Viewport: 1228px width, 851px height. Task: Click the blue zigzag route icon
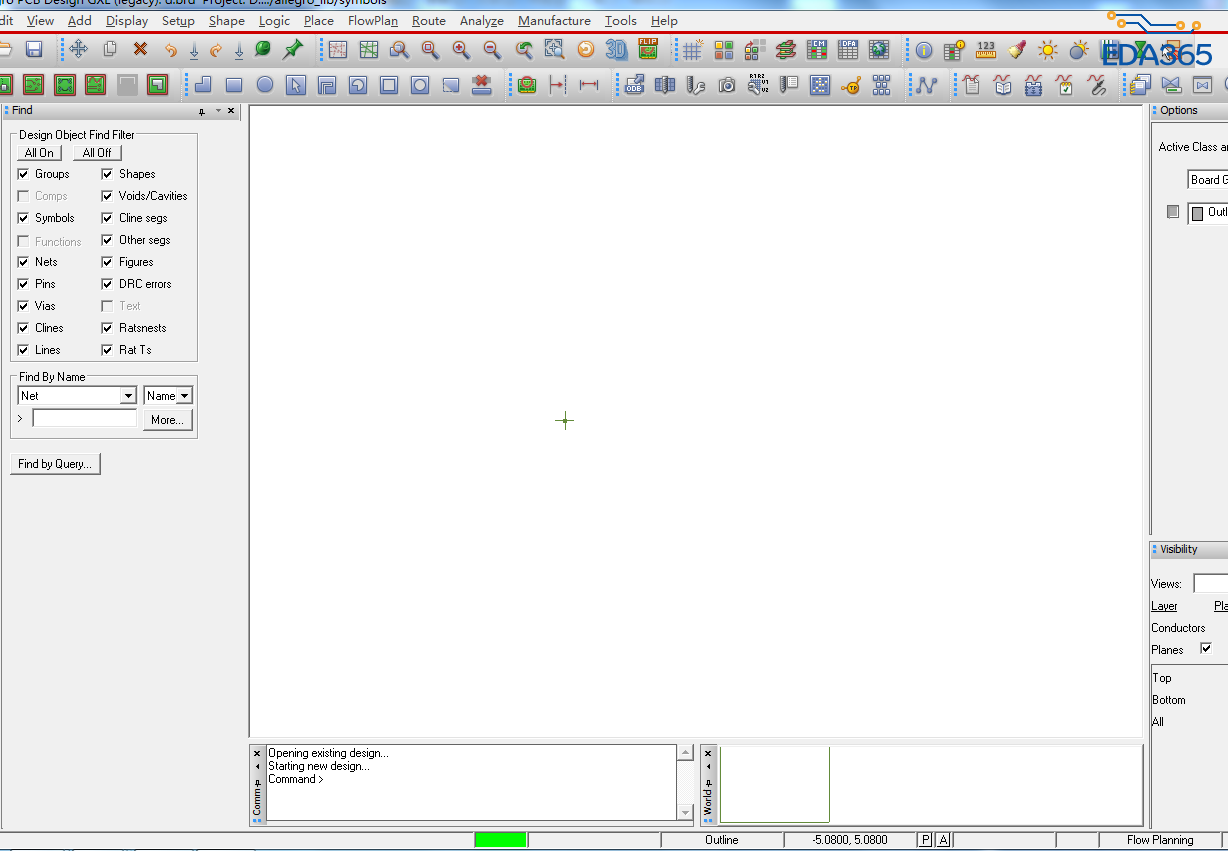(927, 85)
